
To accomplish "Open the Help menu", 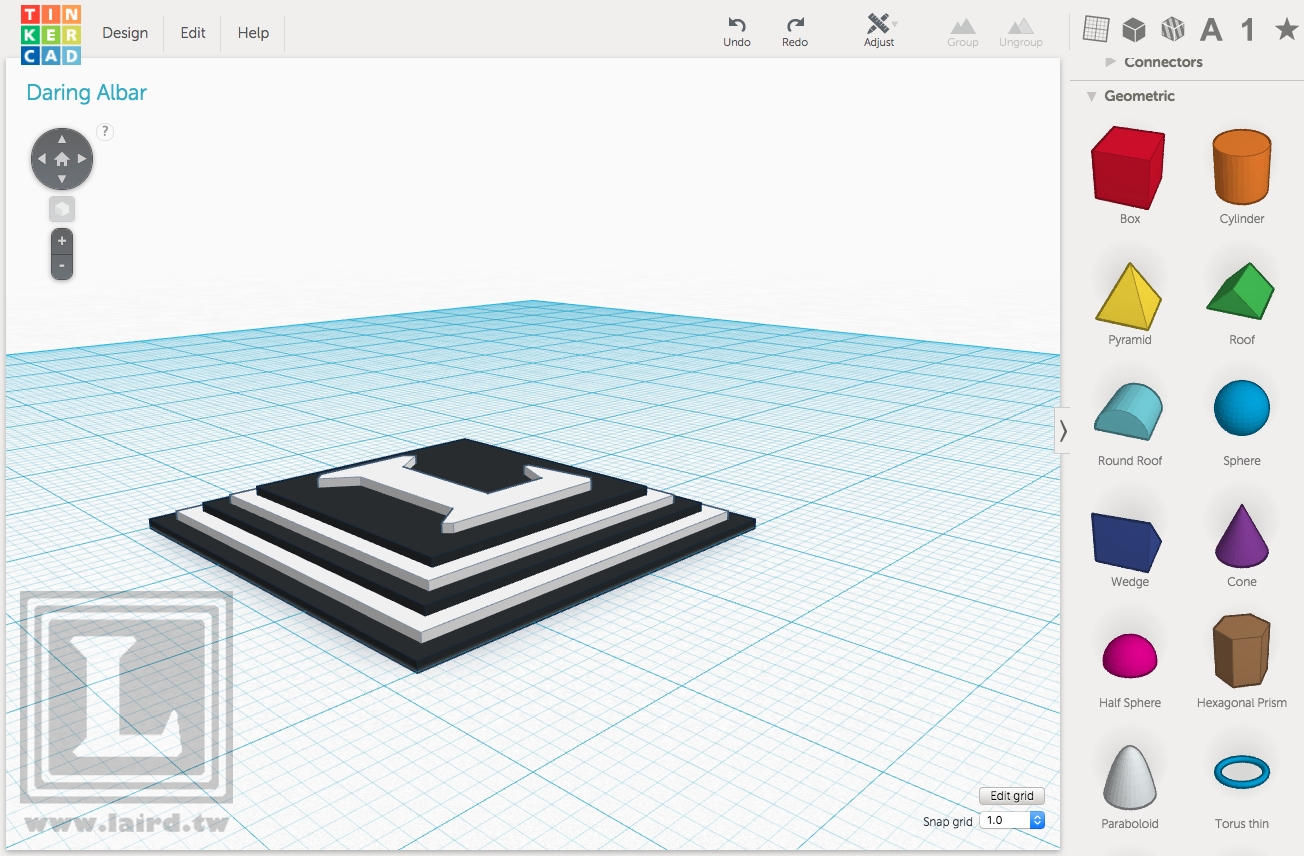I will (x=252, y=32).
